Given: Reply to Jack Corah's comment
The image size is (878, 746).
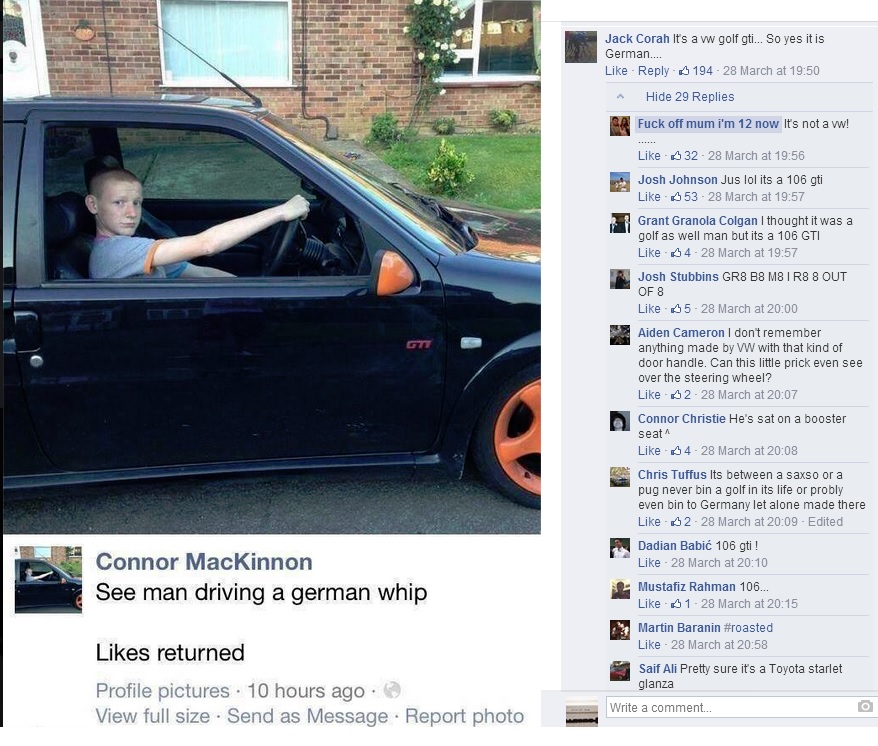Looking at the screenshot, I should click(653, 71).
